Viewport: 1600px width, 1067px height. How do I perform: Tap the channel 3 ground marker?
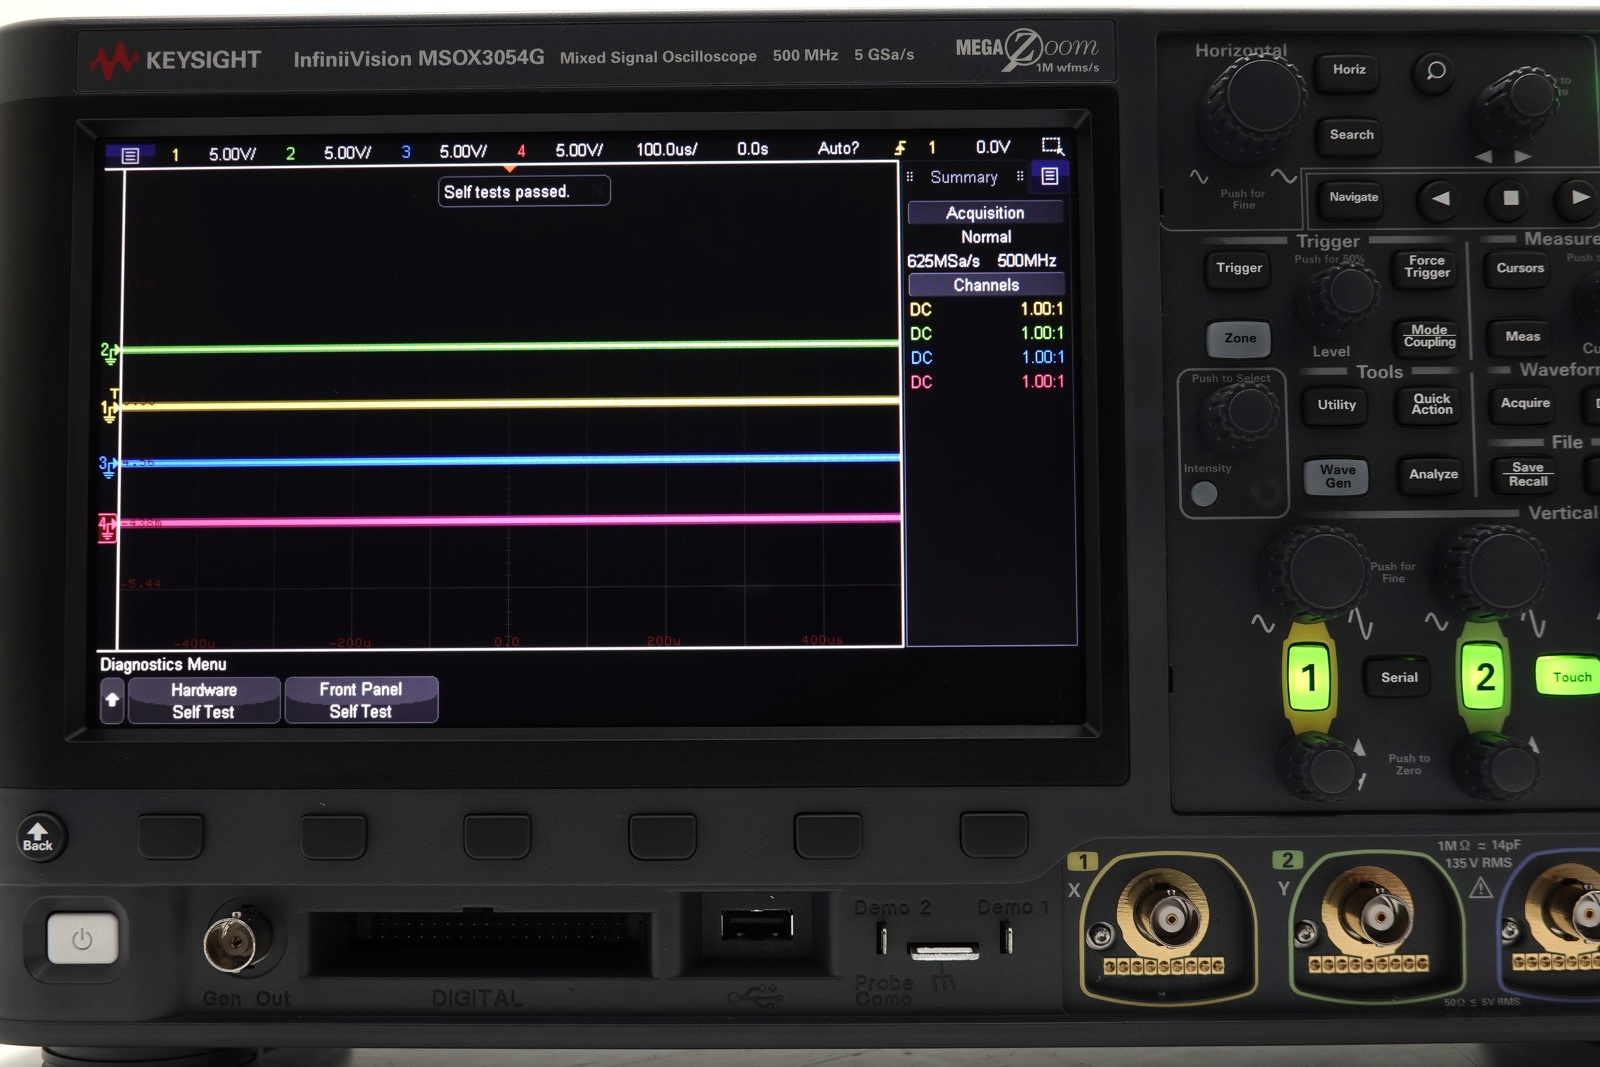pos(107,467)
